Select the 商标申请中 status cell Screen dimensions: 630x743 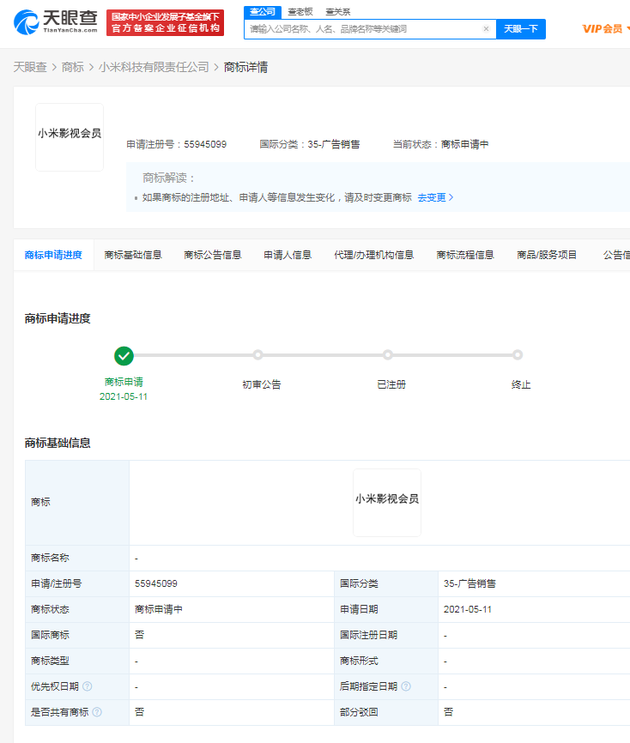pyautogui.click(x=159, y=609)
